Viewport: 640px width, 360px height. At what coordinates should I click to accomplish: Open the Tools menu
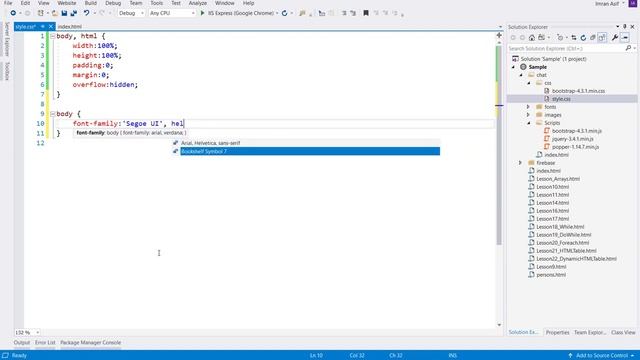[x=157, y=3]
